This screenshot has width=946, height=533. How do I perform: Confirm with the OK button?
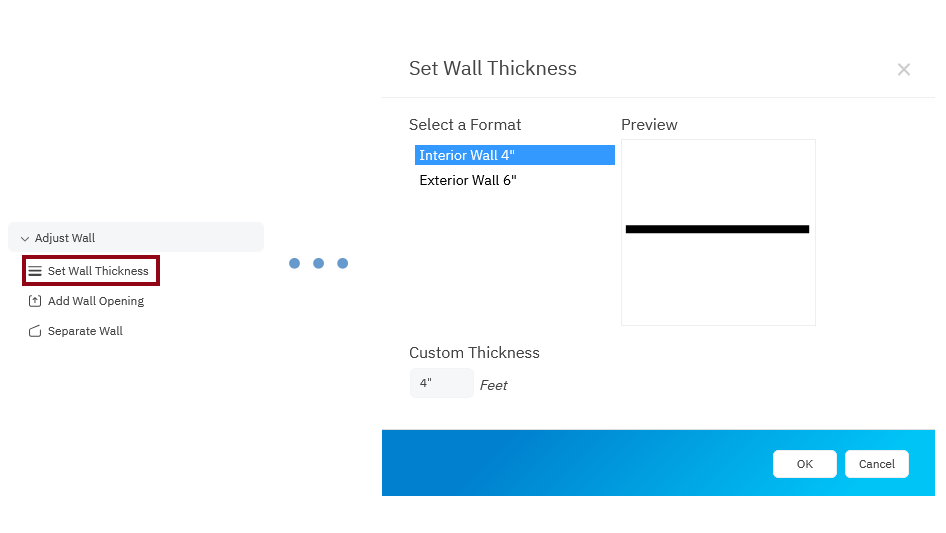pos(804,464)
